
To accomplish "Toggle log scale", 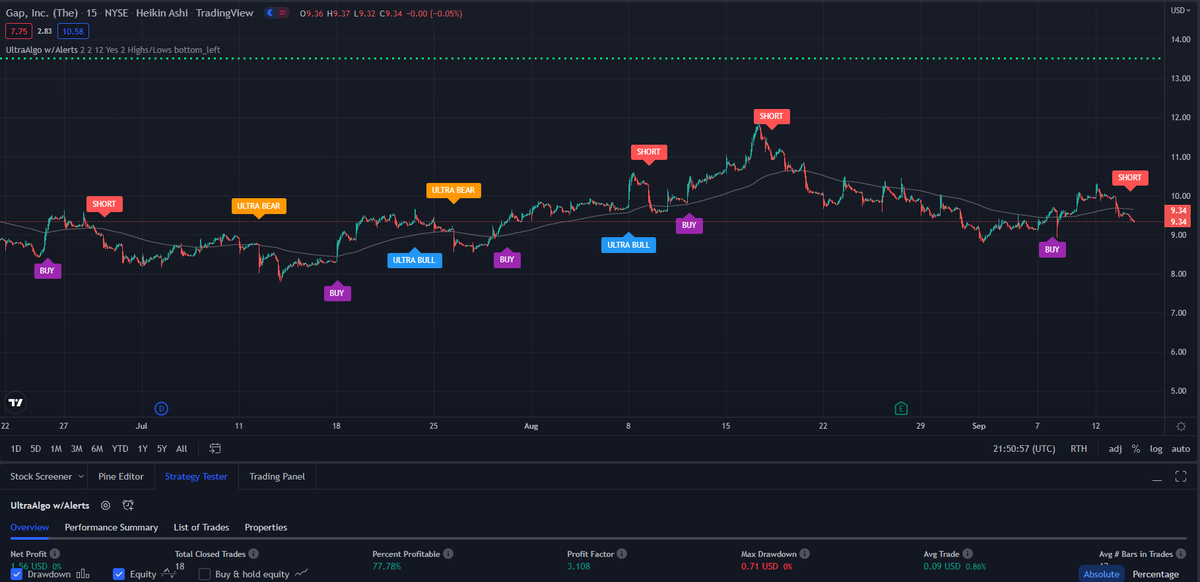I will click(x=1157, y=449).
